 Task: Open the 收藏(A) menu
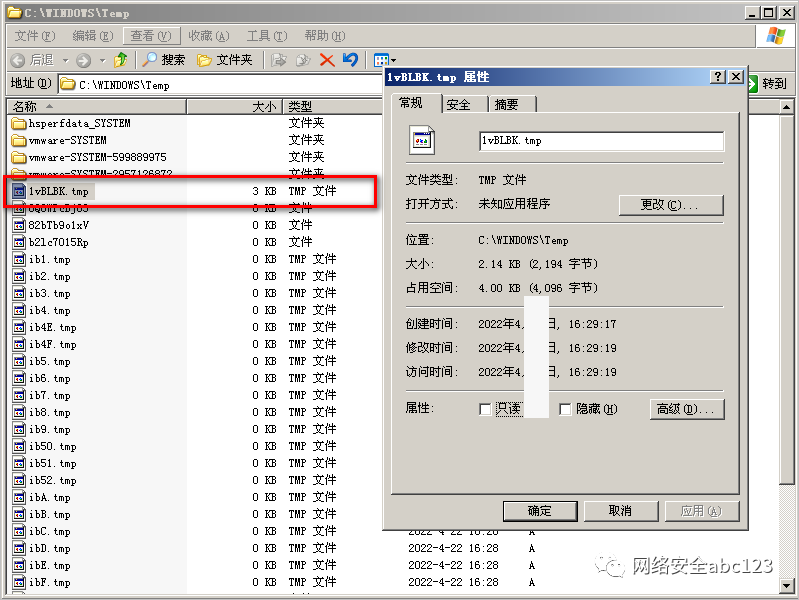(x=209, y=36)
